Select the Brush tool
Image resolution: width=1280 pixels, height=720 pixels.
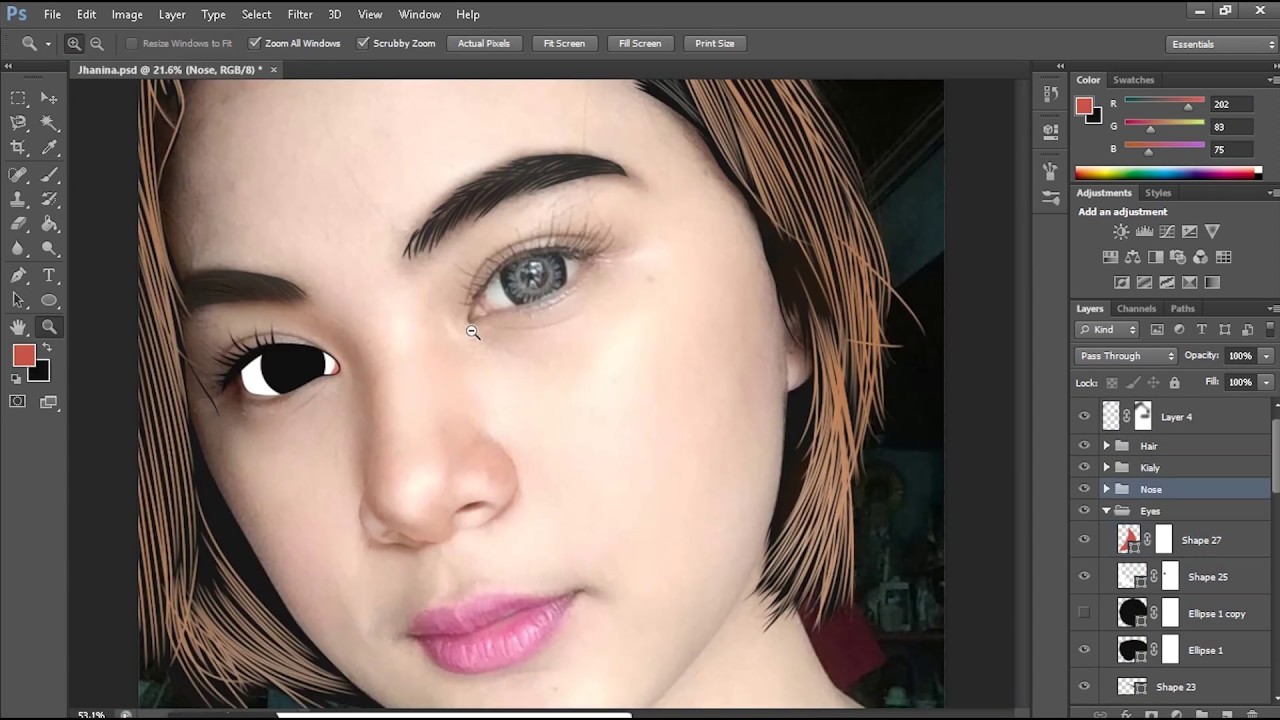tap(49, 175)
